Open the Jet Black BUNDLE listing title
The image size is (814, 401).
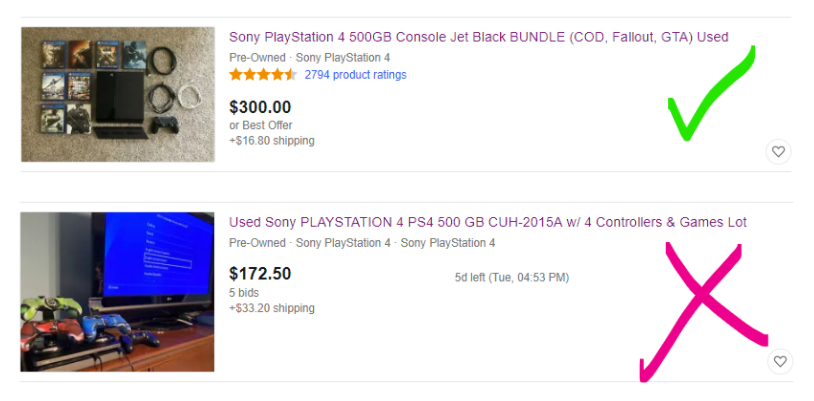(x=478, y=37)
